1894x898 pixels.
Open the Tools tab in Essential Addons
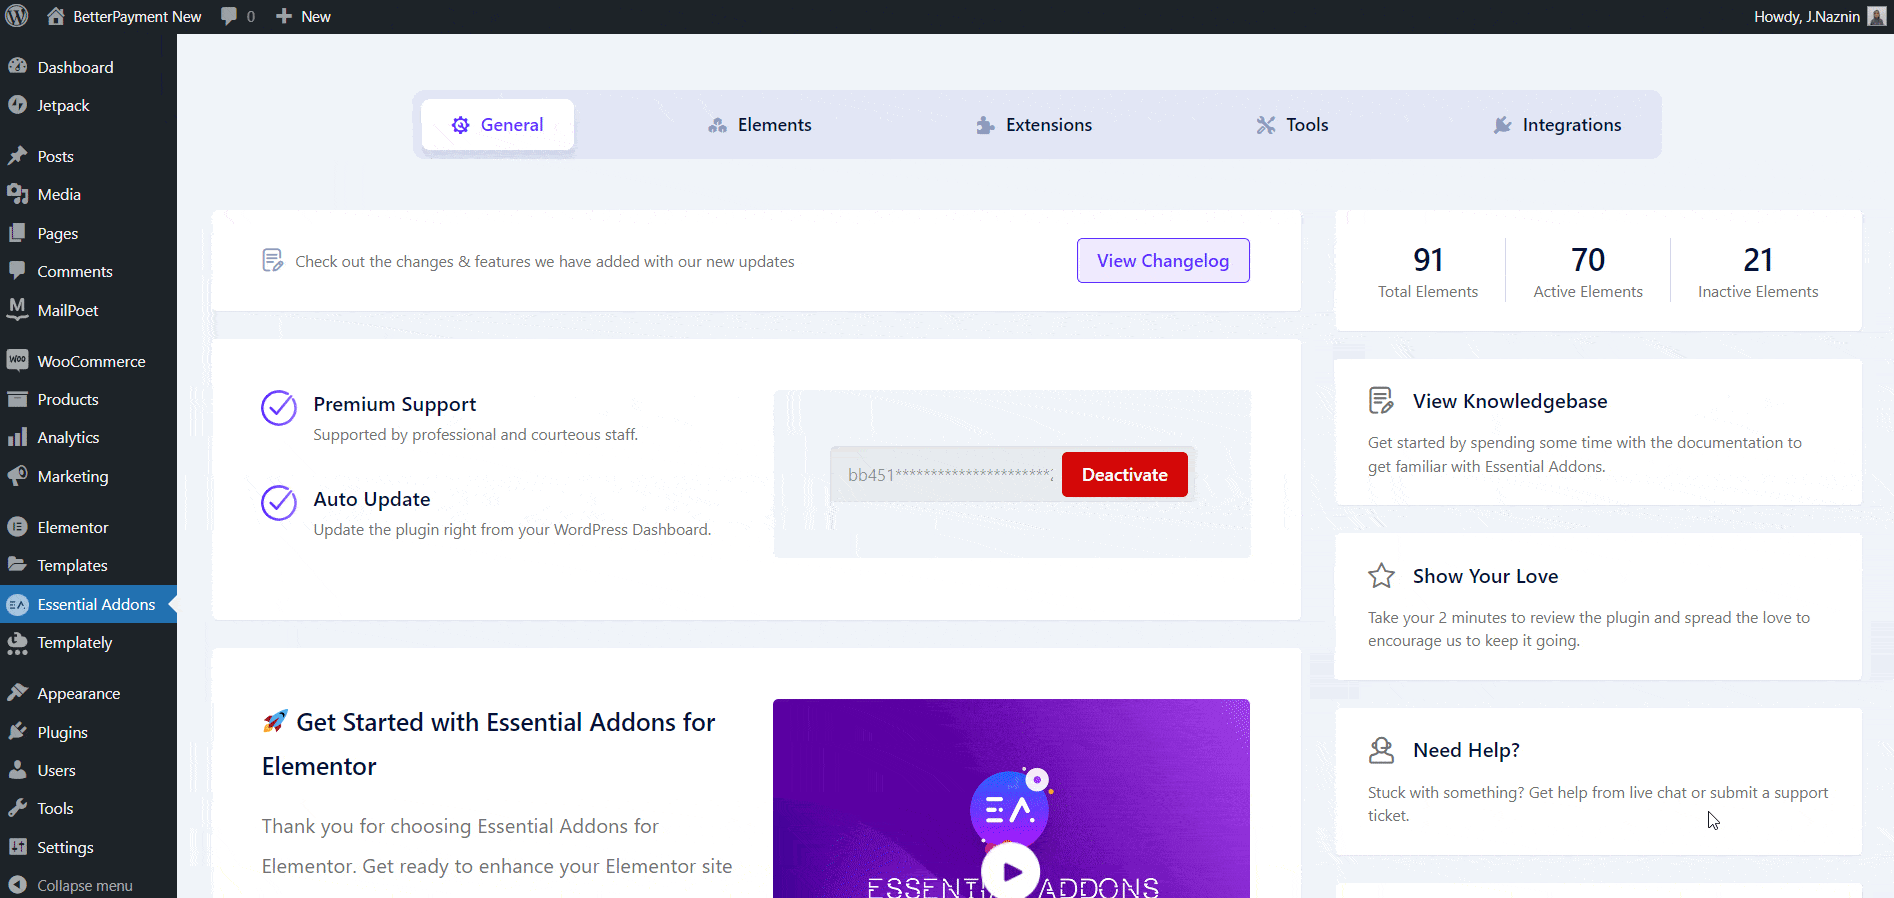point(1292,125)
